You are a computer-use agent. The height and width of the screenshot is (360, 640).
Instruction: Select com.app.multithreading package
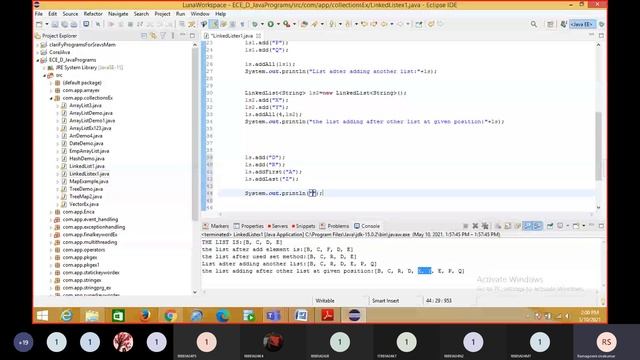[90, 242]
